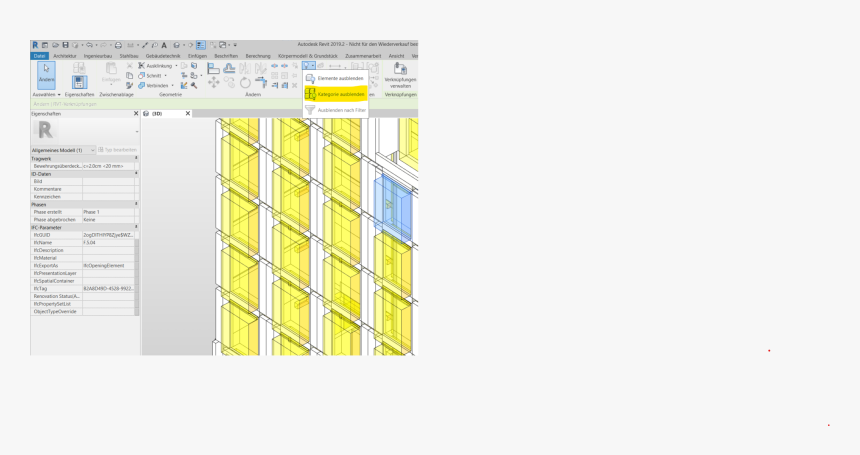The height and width of the screenshot is (455, 860).
Task: Expand the Auswählen panel dropdown
Action: pyautogui.click(x=47, y=95)
